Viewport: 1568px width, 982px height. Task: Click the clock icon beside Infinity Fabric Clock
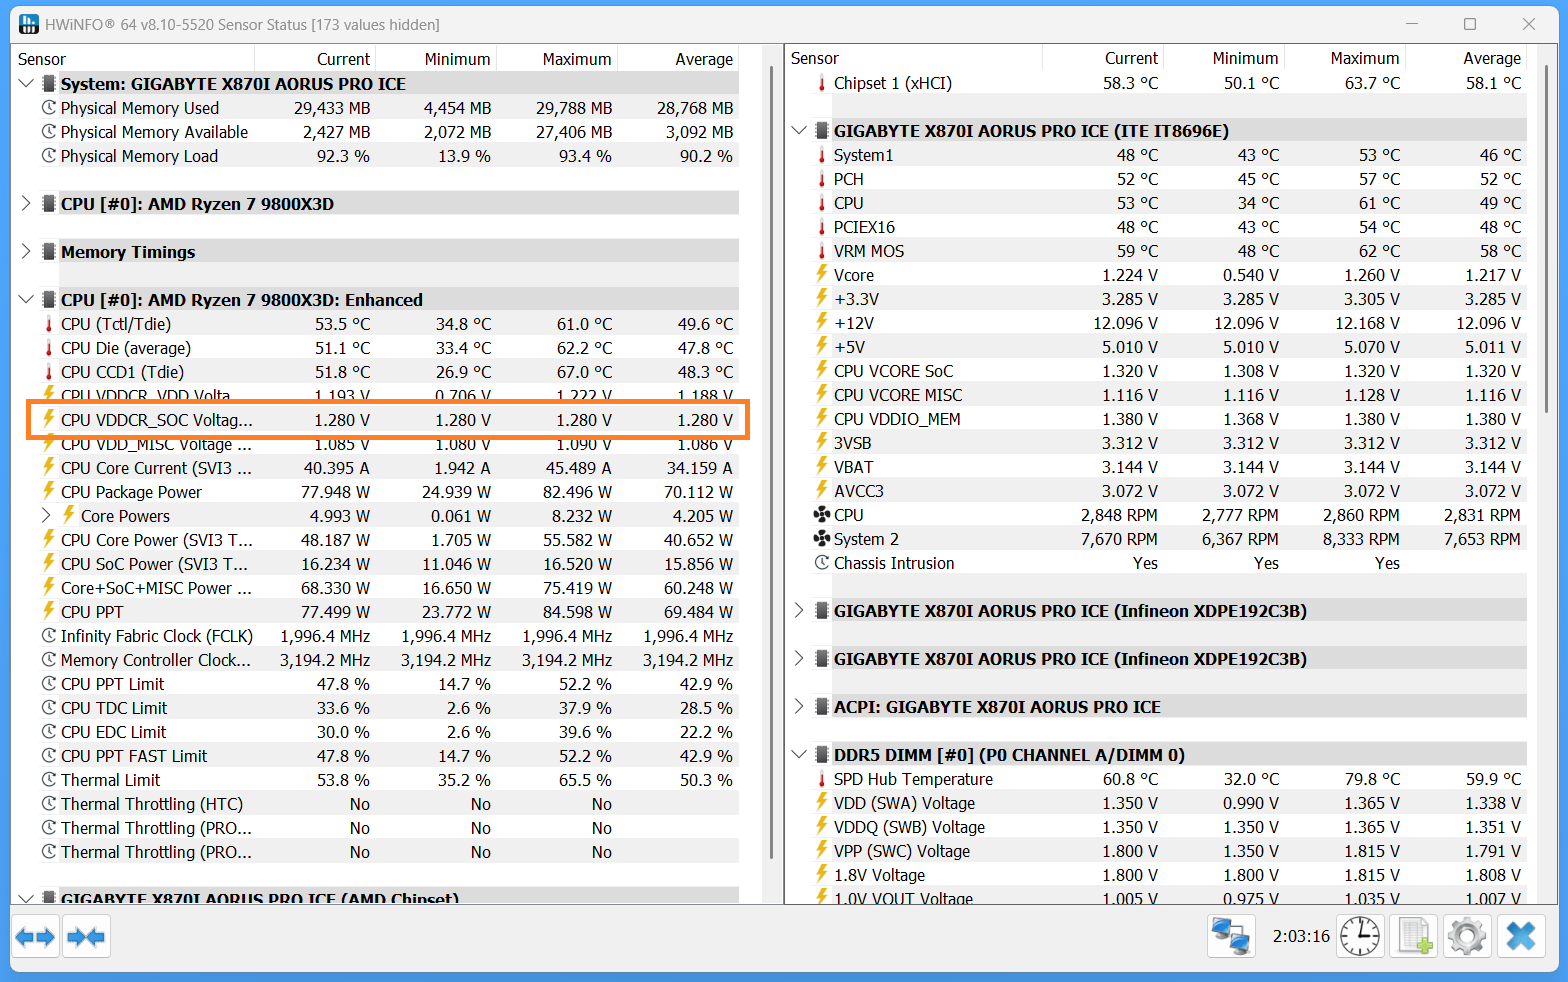click(49, 636)
